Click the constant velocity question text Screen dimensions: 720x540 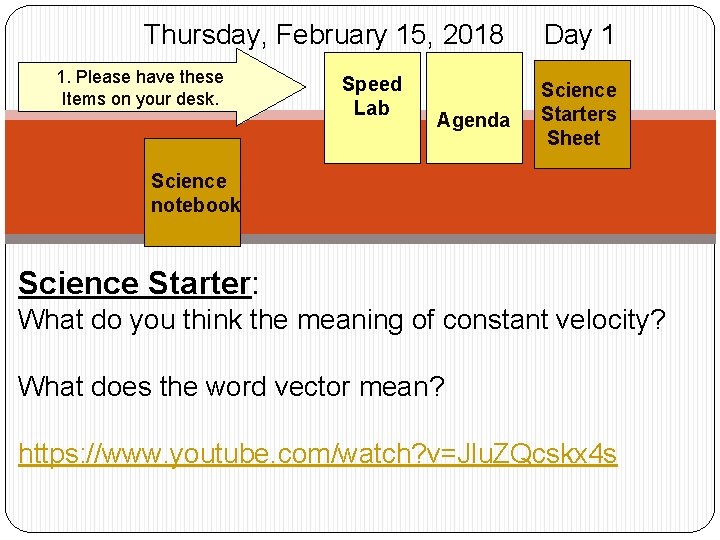pyautogui.click(x=340, y=321)
